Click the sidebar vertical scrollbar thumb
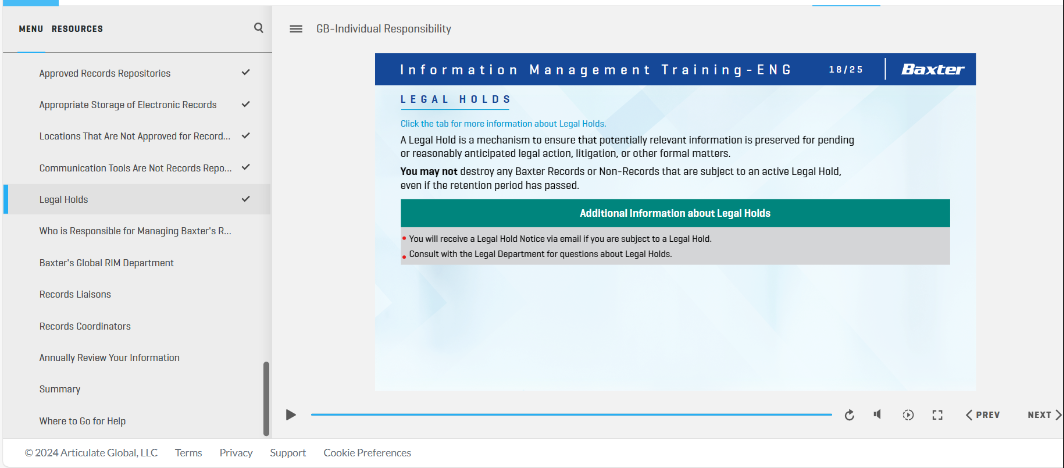 coord(266,399)
